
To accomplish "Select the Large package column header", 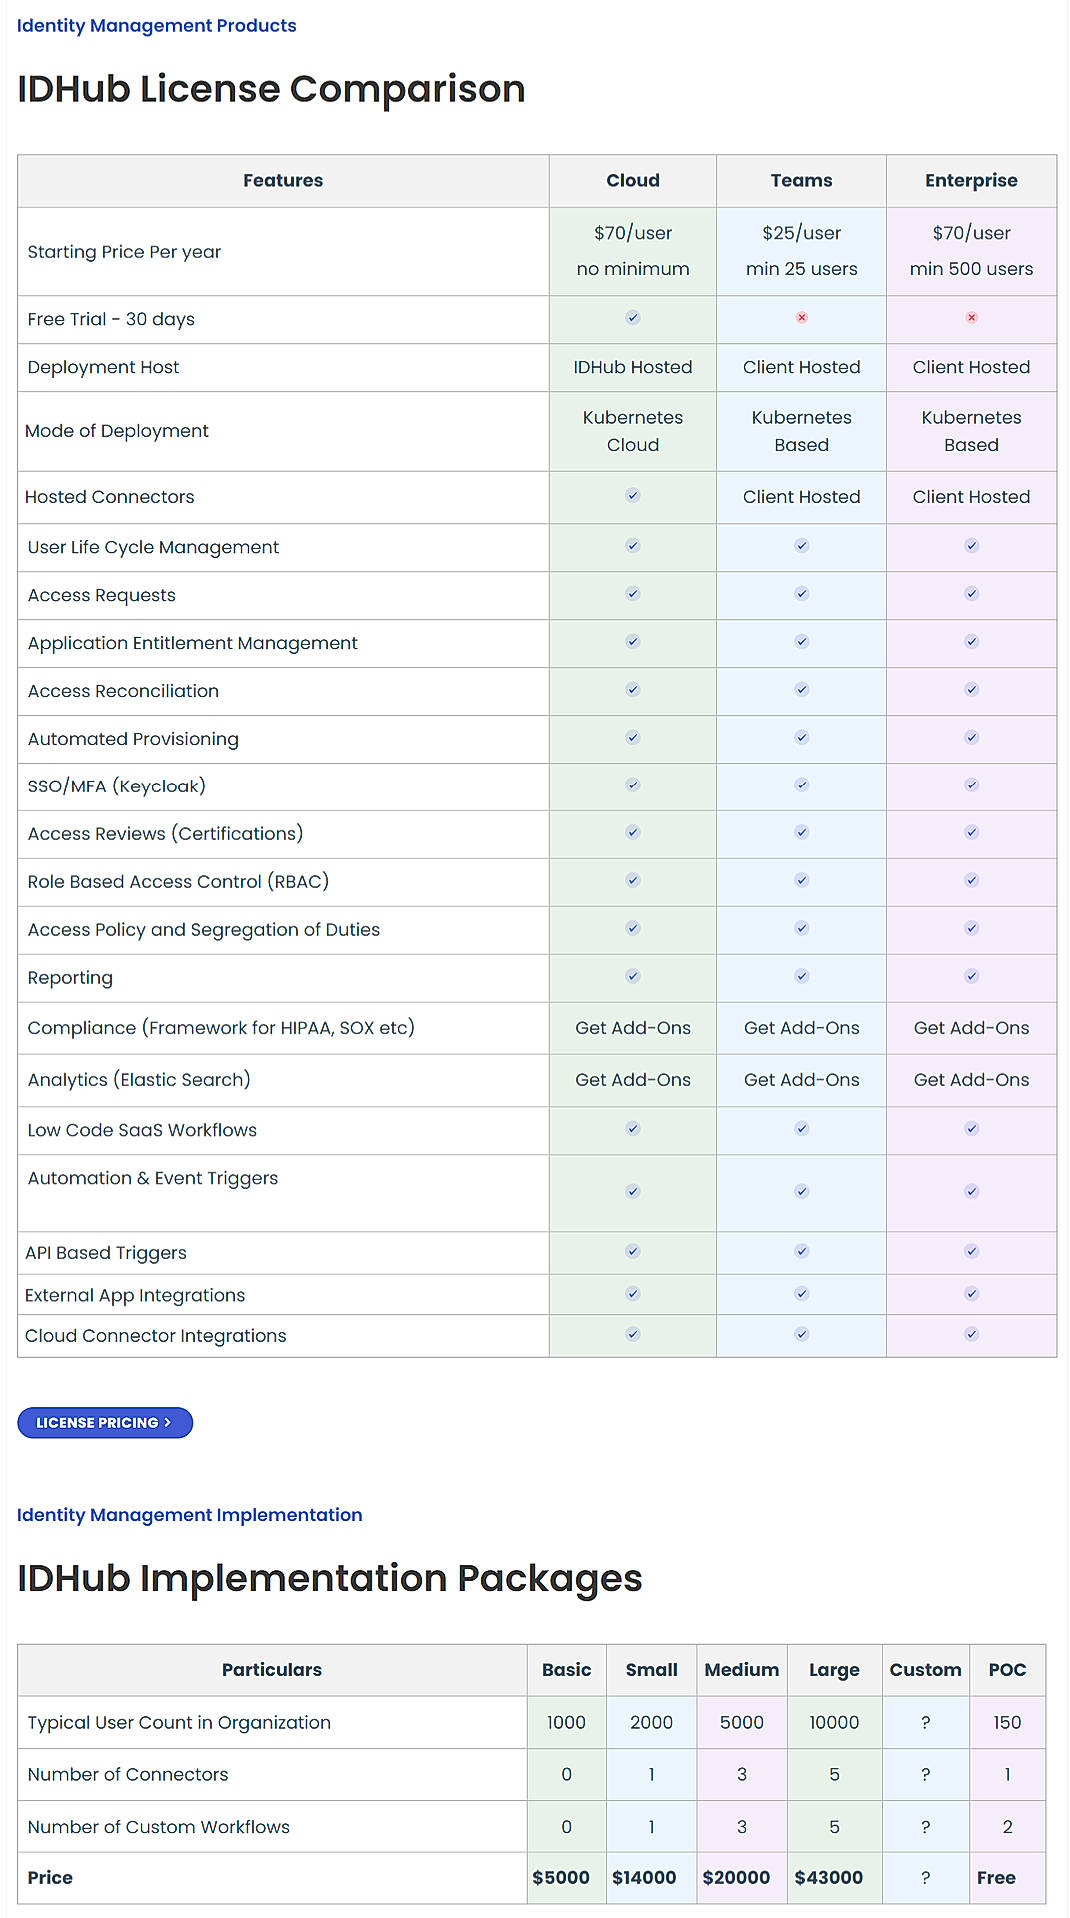I will 834,1670.
